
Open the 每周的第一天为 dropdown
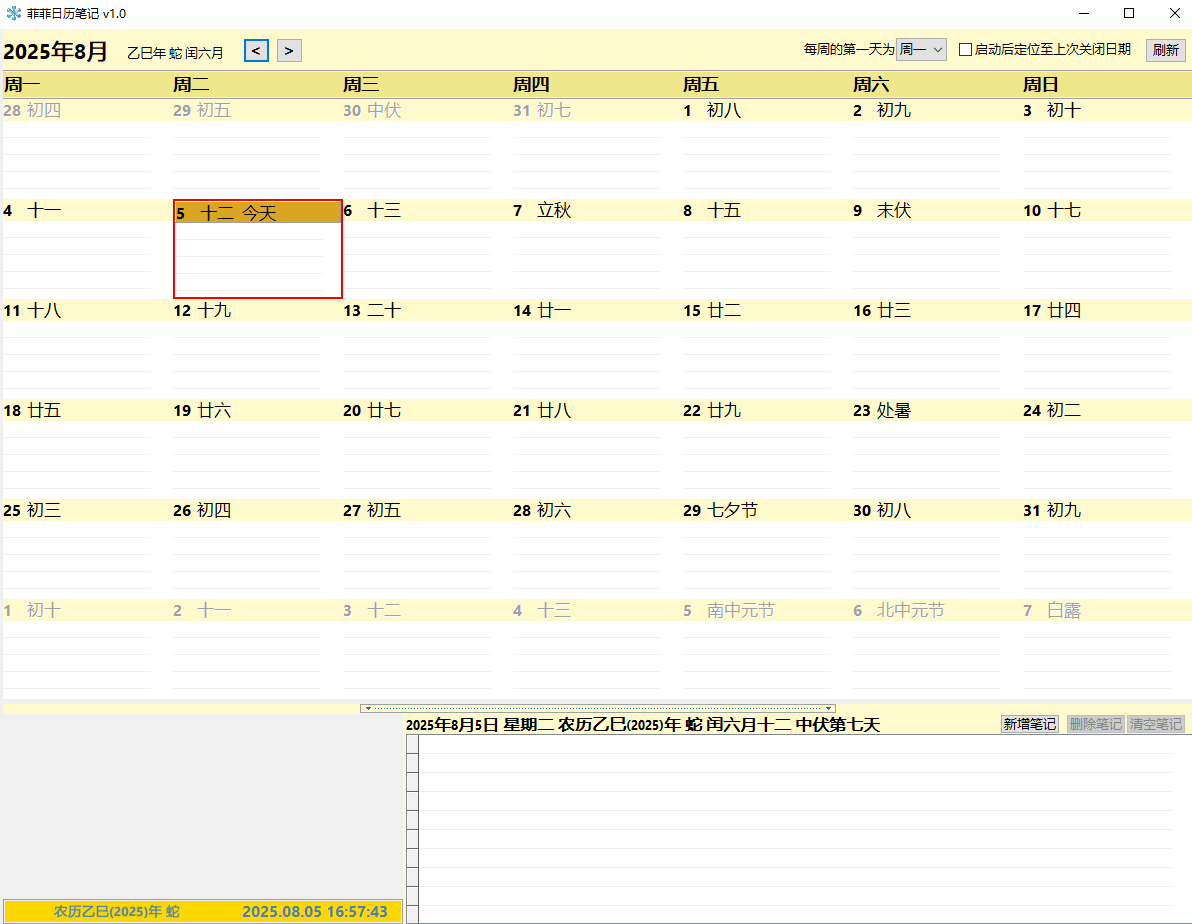(921, 50)
